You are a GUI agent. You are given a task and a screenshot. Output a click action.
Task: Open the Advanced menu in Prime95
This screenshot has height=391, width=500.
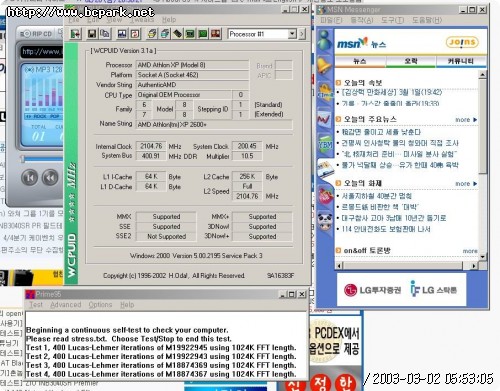click(x=66, y=305)
